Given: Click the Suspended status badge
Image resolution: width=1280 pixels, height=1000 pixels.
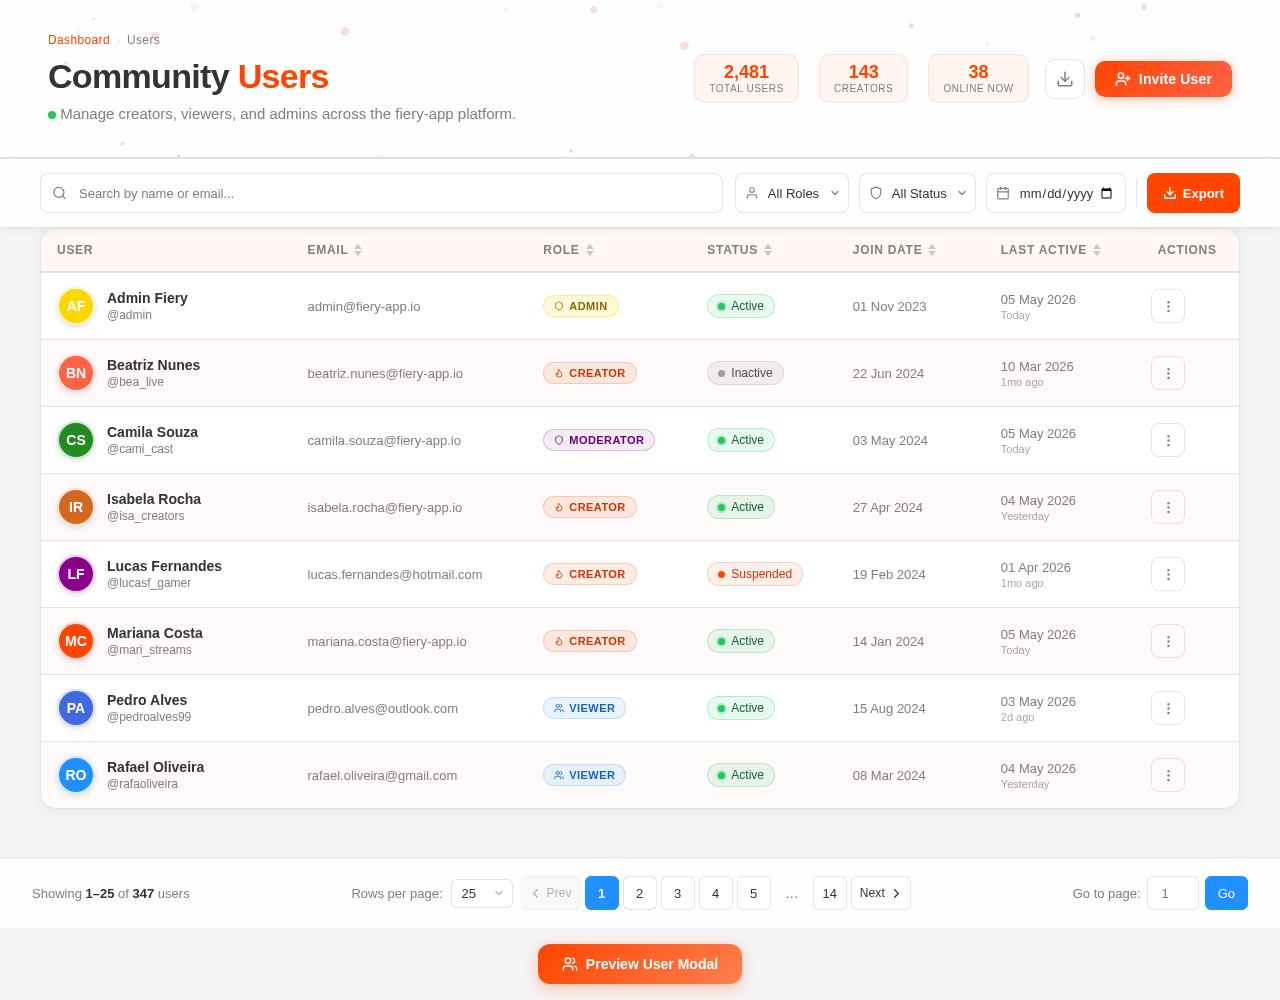Looking at the screenshot, I should [755, 574].
